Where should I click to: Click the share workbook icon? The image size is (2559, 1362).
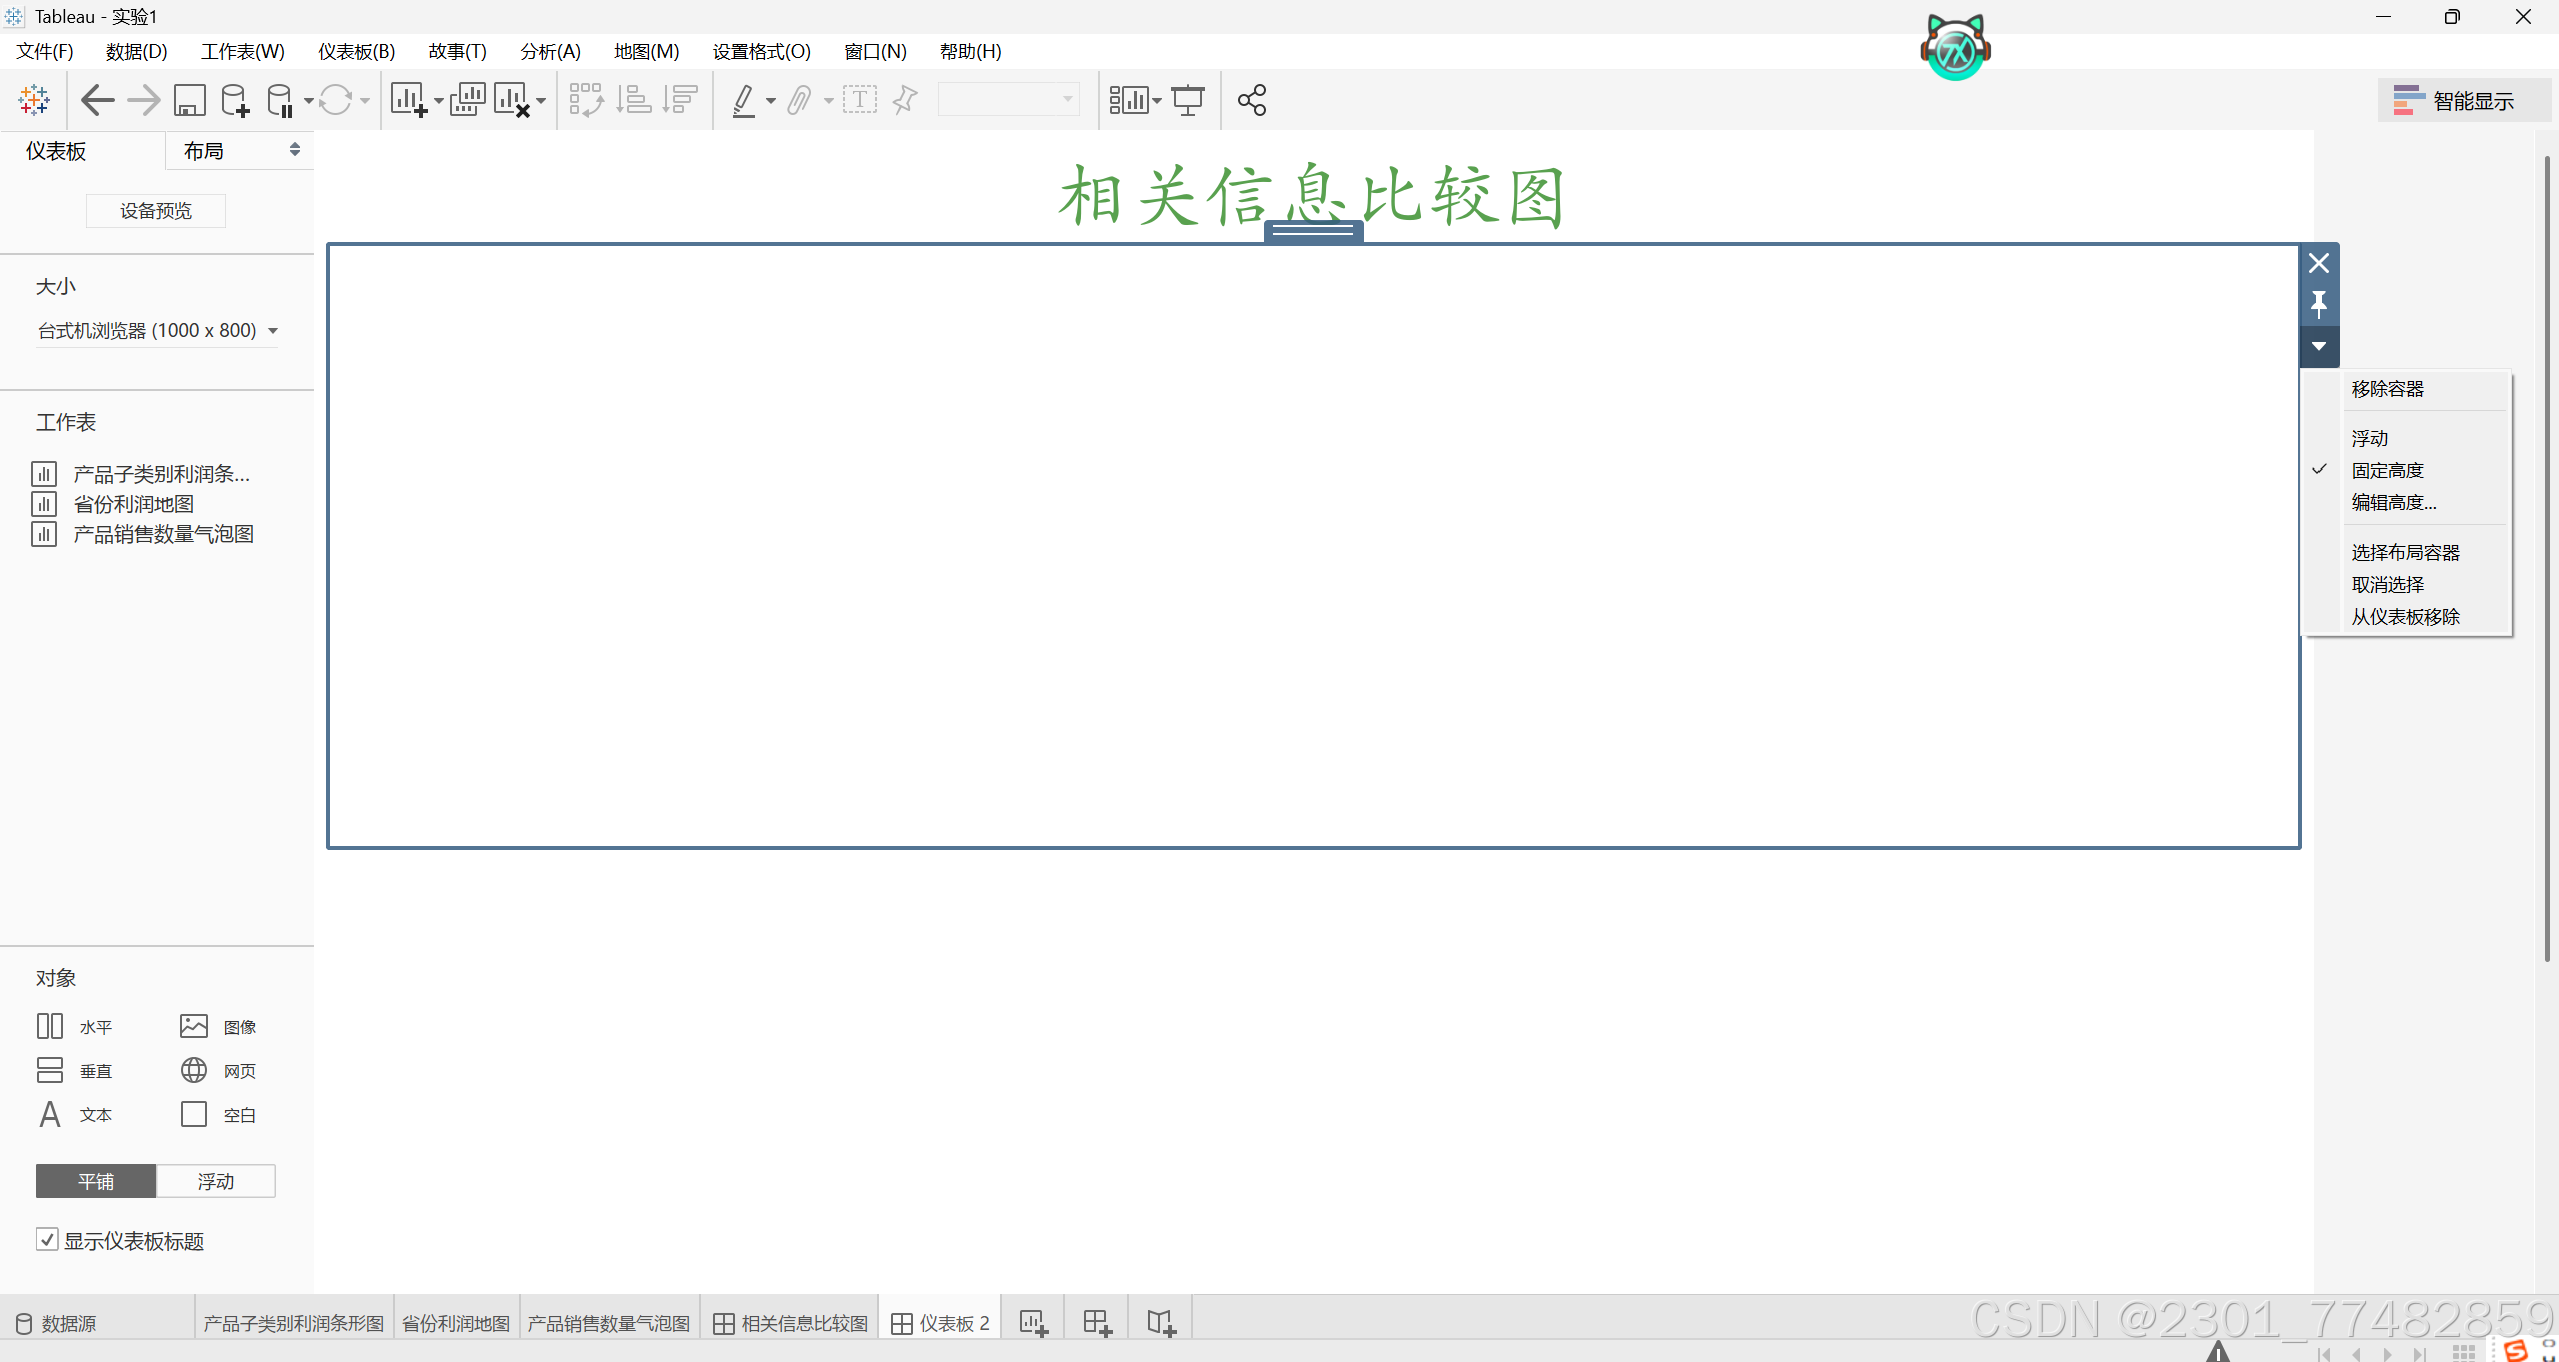tap(1251, 100)
